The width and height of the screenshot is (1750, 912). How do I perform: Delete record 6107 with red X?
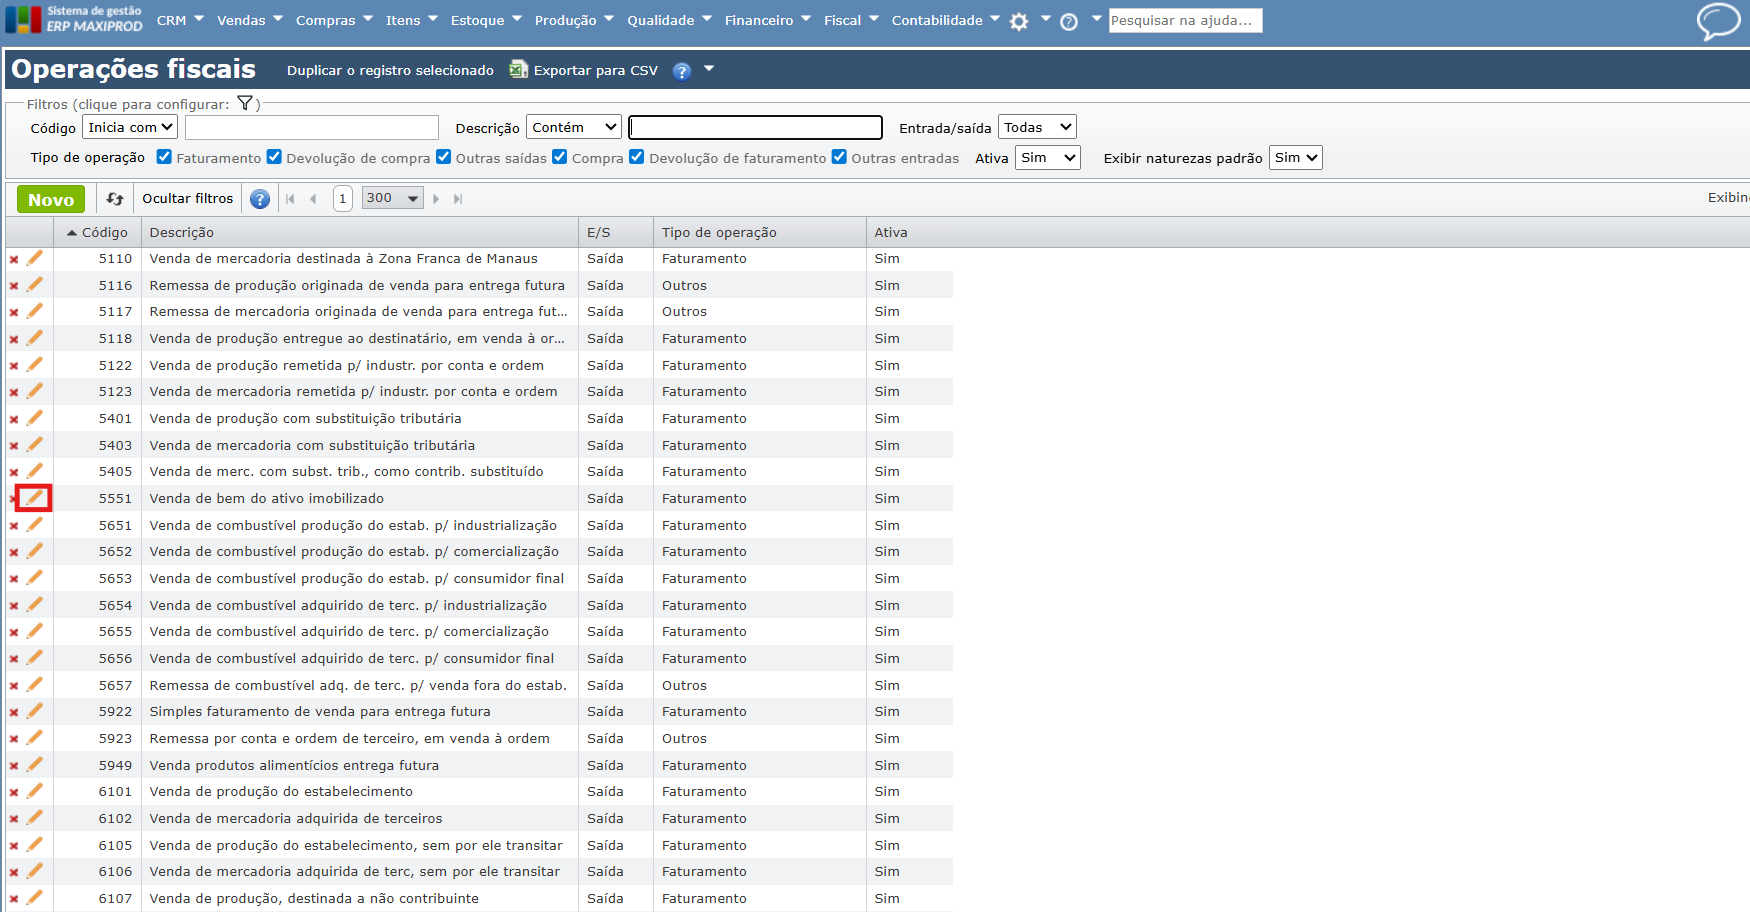tap(14, 899)
